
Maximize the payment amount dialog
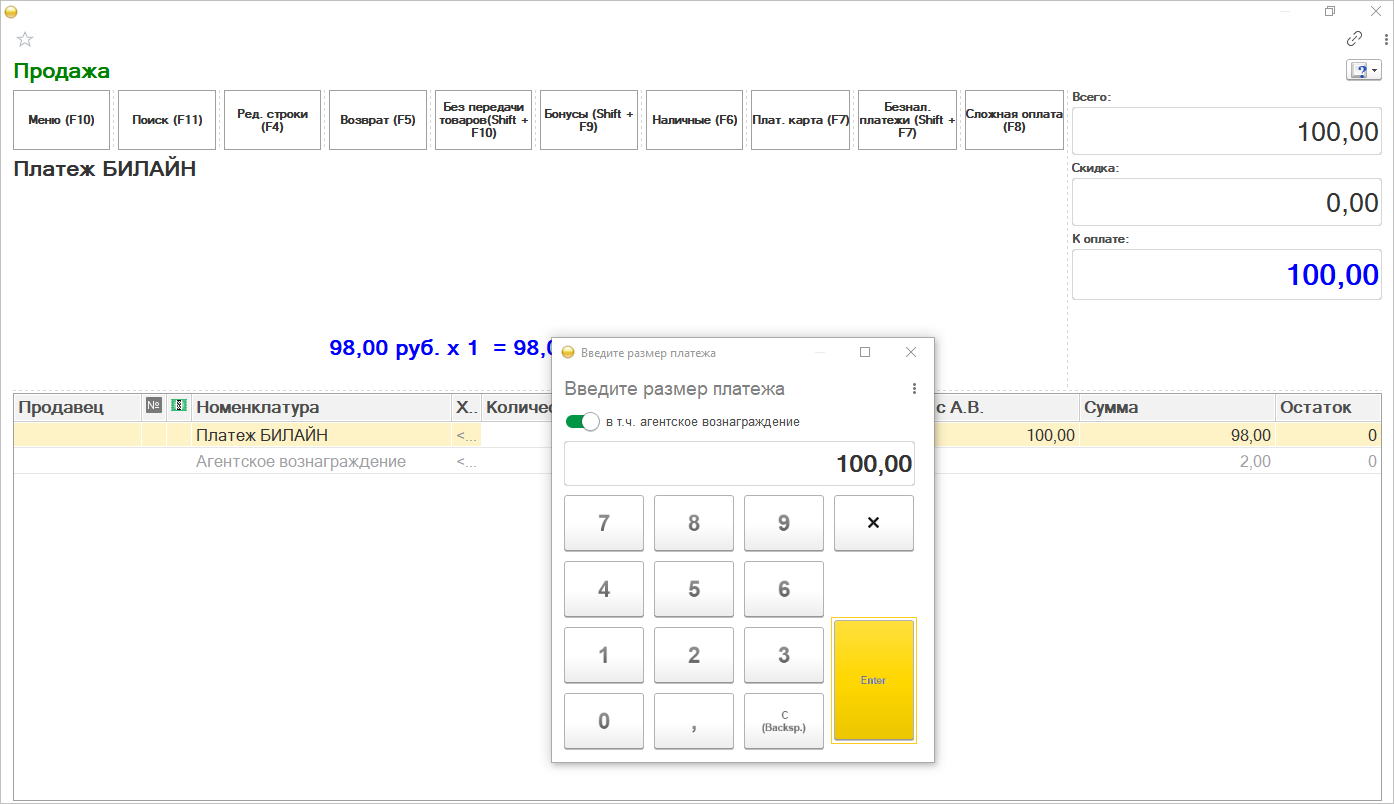coord(865,352)
